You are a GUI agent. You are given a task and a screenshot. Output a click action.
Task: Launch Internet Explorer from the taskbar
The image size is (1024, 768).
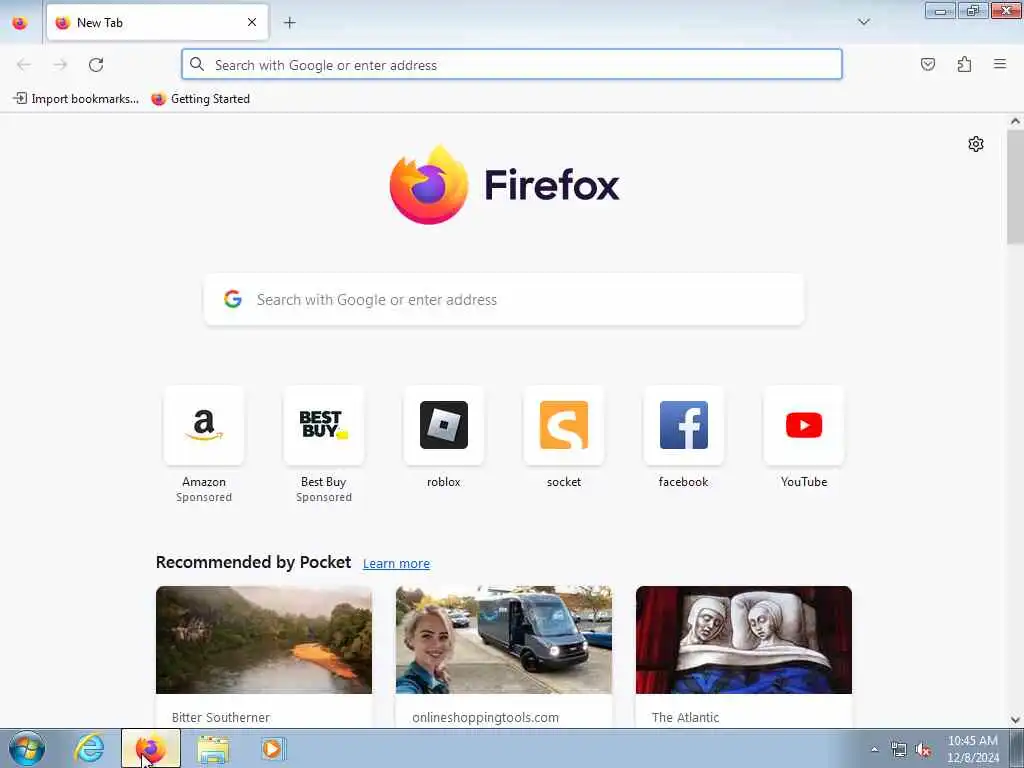[89, 748]
